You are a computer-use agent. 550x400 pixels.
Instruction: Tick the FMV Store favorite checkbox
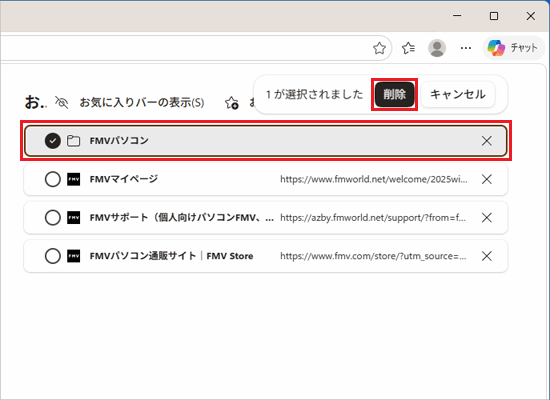(x=53, y=256)
